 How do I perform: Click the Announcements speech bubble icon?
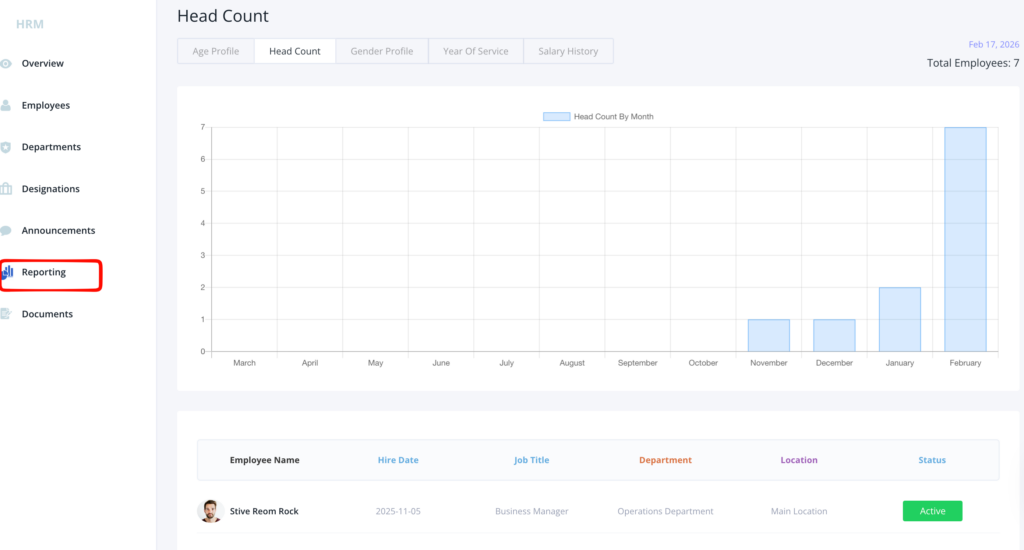pos(6,231)
